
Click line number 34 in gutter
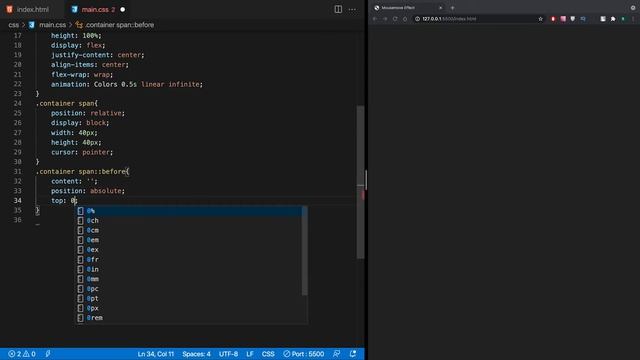click(x=18, y=200)
